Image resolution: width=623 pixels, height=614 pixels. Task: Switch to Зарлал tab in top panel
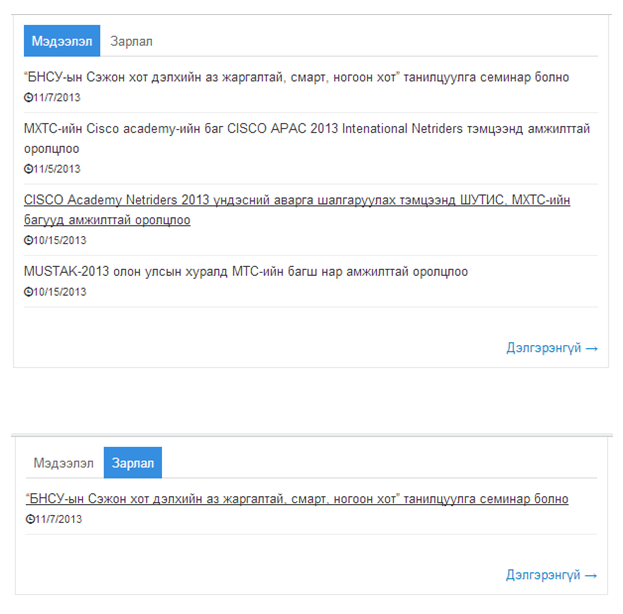131,41
